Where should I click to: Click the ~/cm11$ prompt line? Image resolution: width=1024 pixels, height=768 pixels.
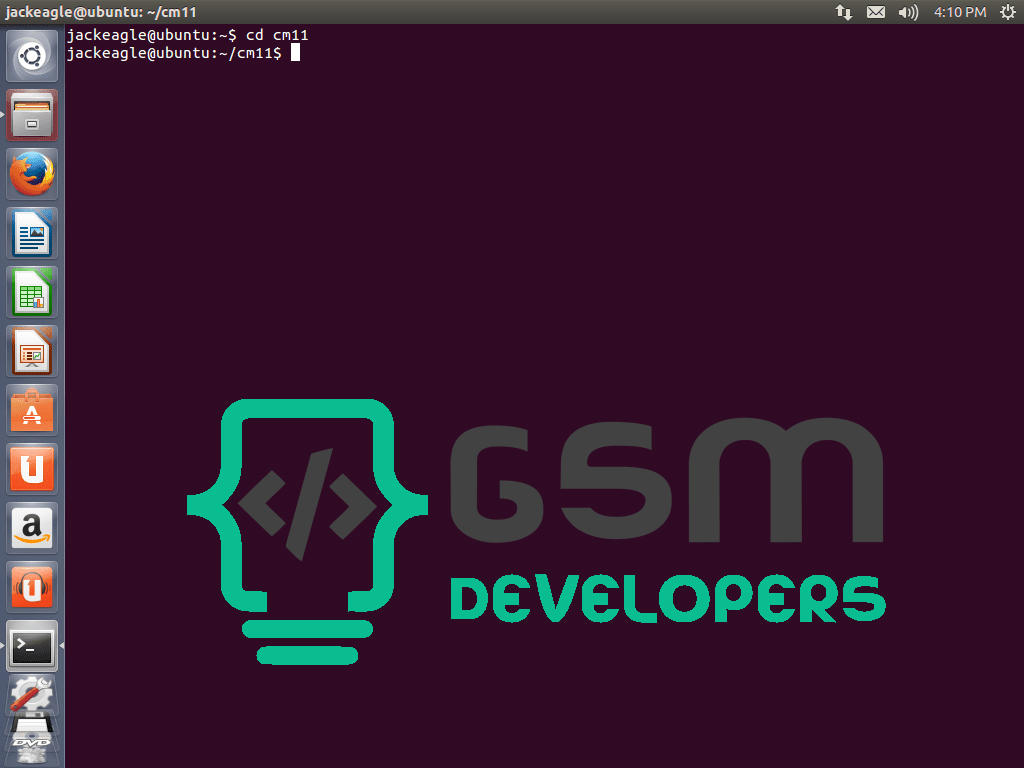click(x=184, y=53)
